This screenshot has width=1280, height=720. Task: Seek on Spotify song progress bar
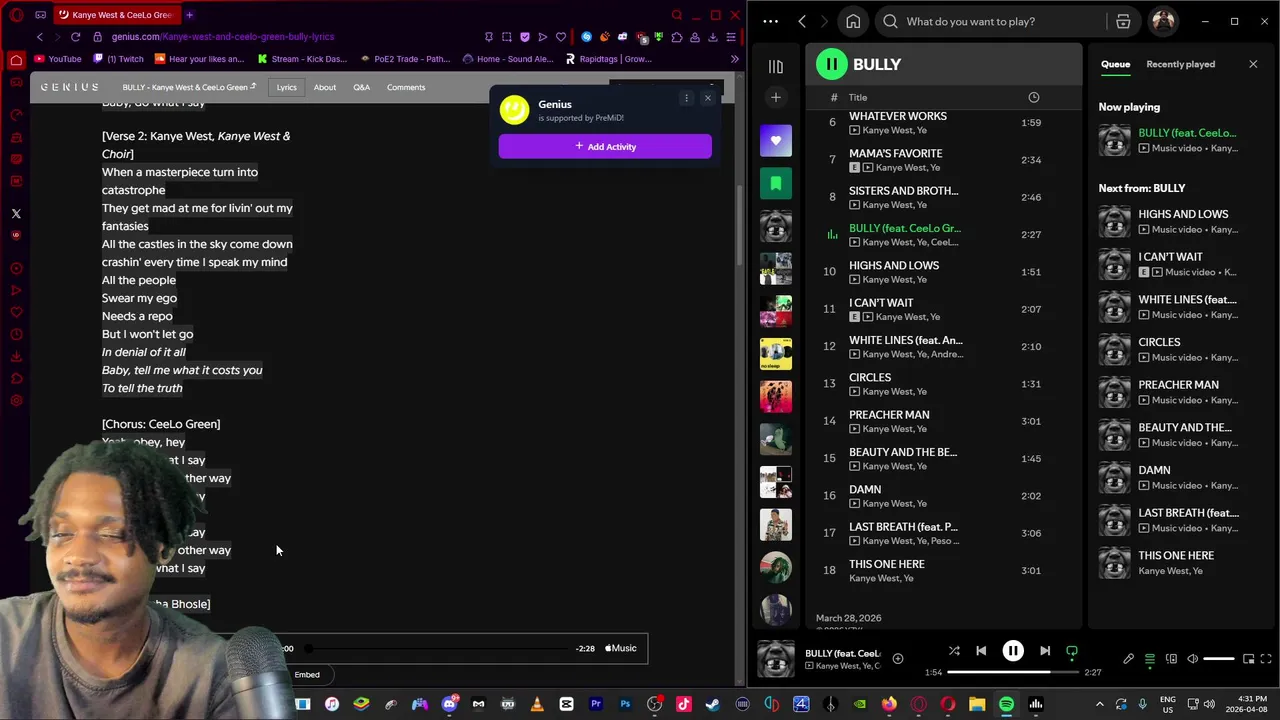(1013, 673)
